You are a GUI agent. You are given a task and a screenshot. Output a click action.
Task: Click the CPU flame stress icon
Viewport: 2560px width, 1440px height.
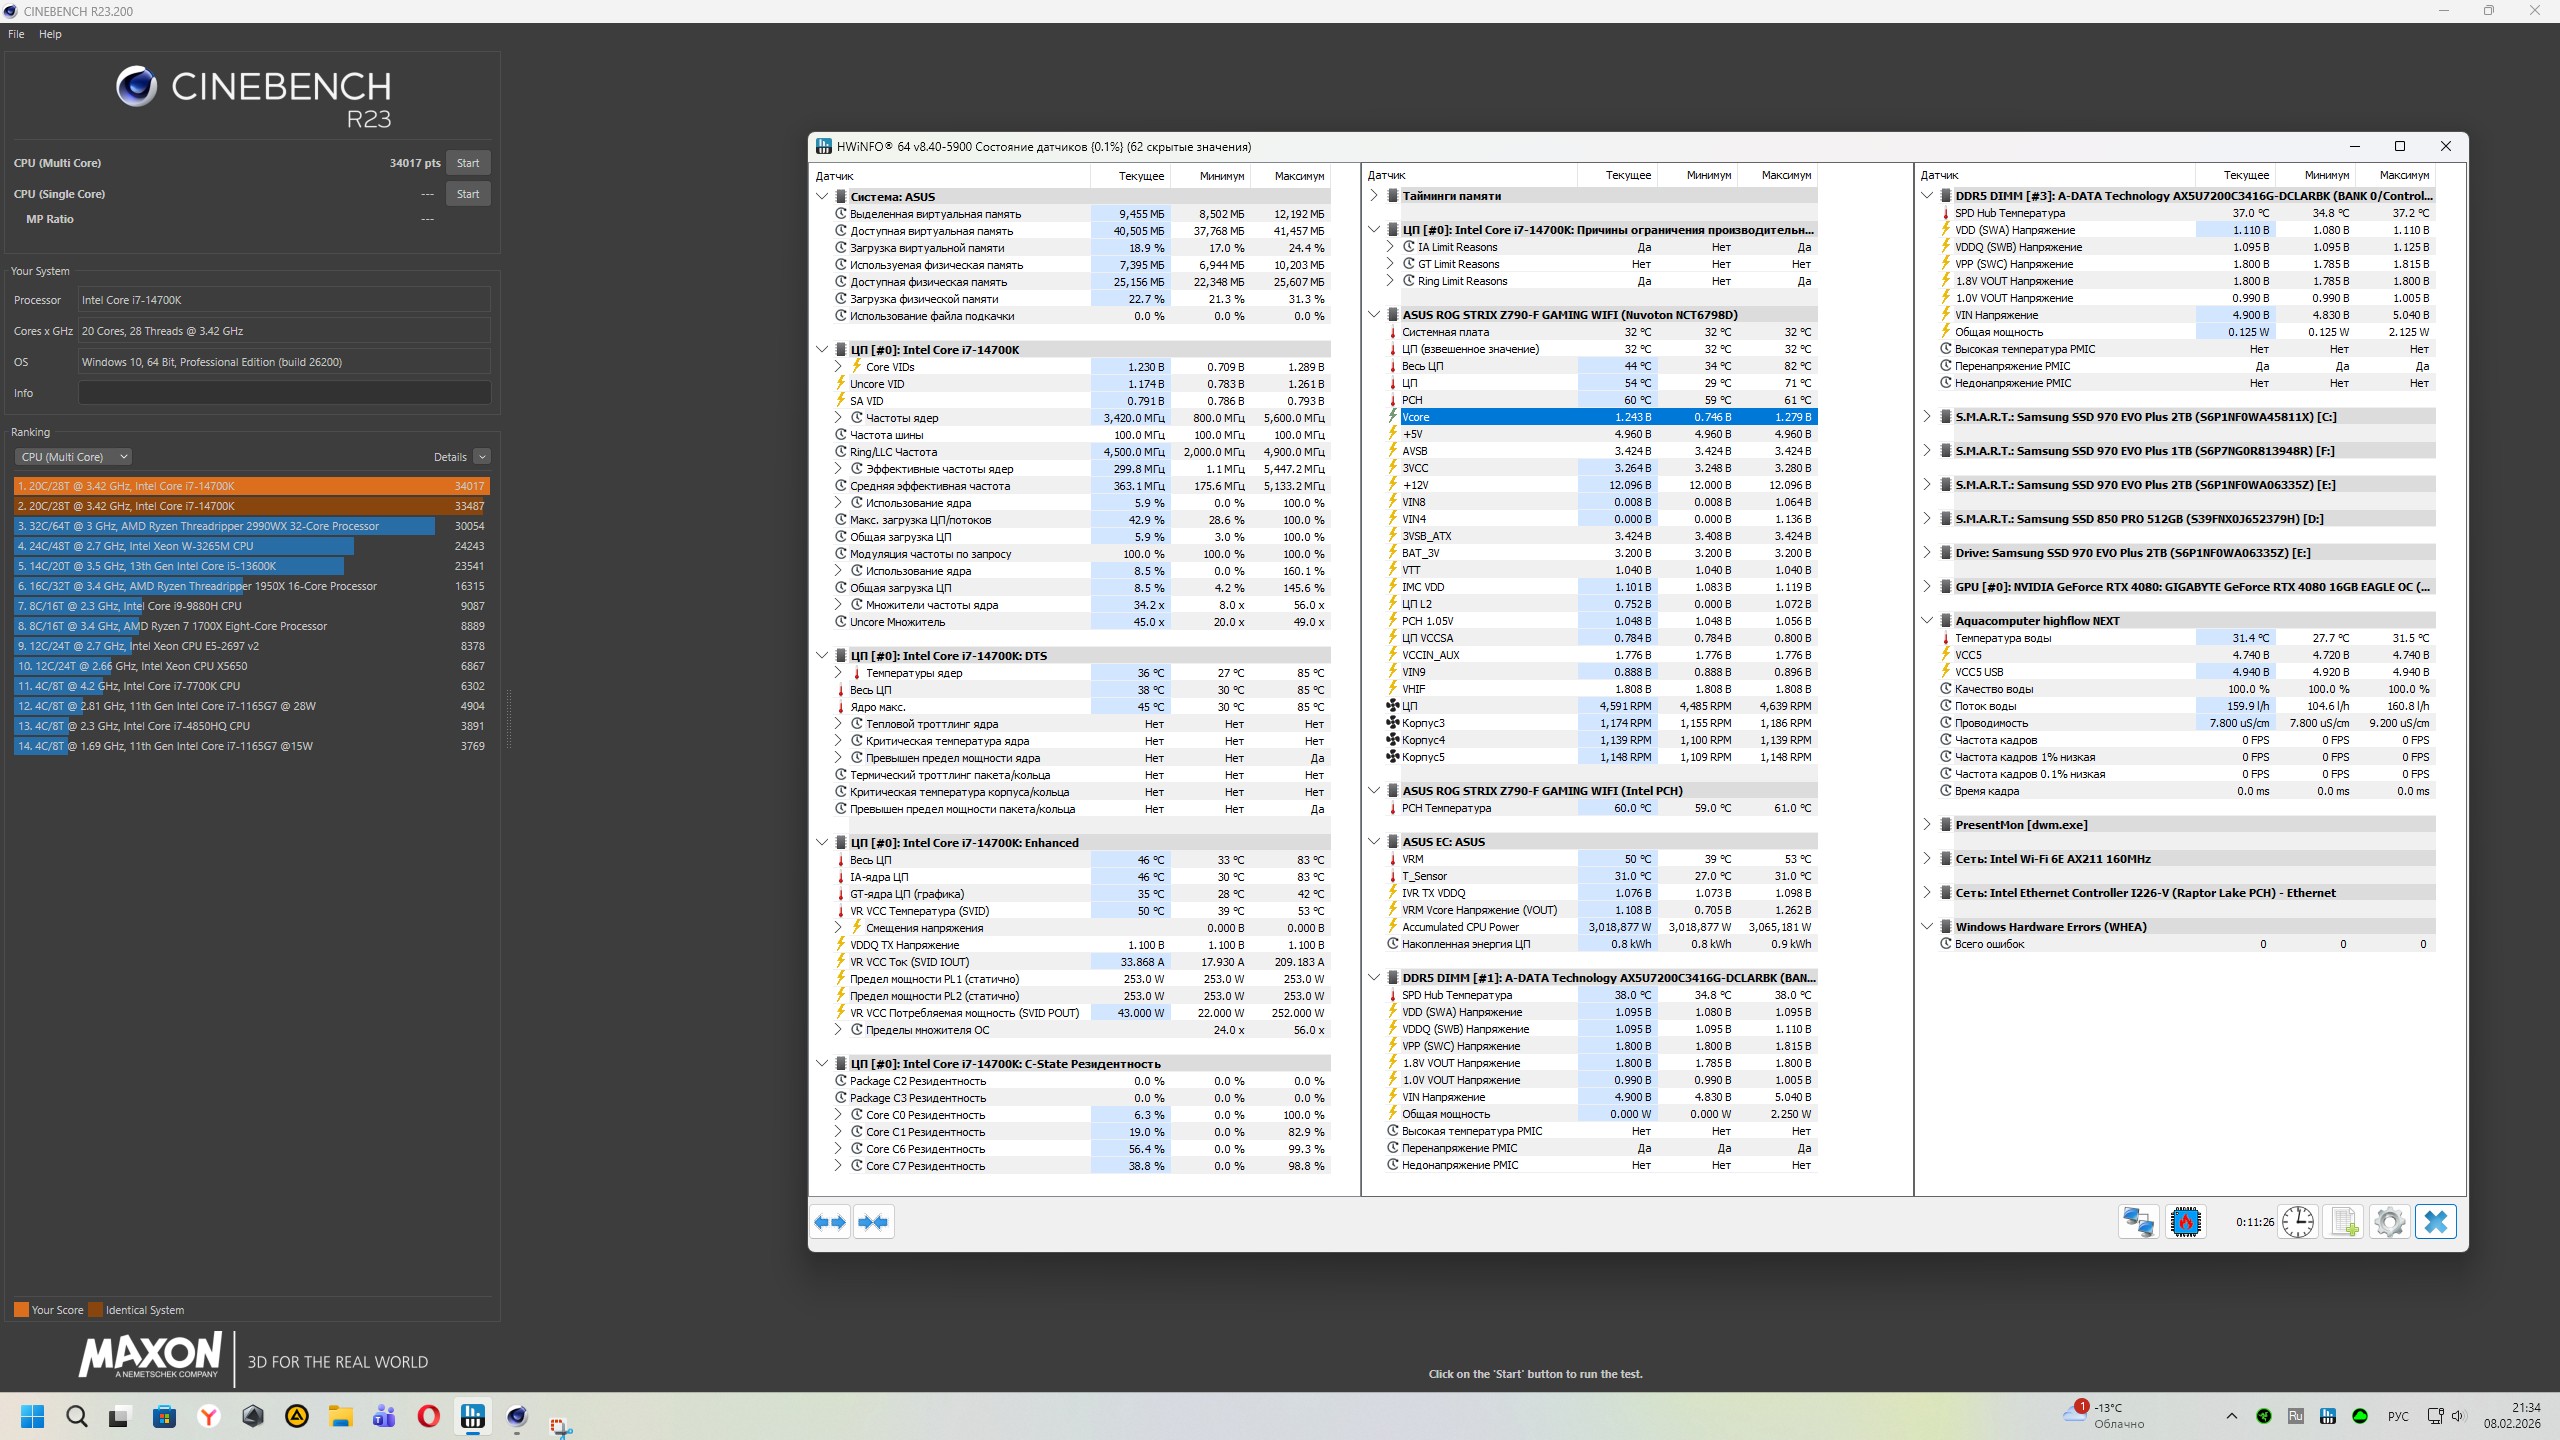coord(2186,1222)
